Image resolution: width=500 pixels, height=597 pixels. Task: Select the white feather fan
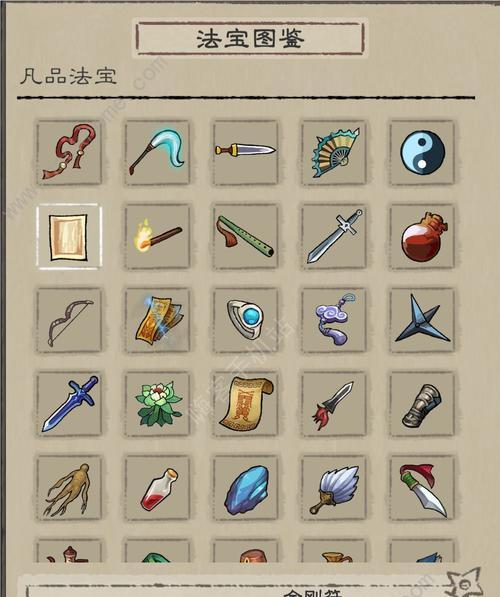[334, 488]
